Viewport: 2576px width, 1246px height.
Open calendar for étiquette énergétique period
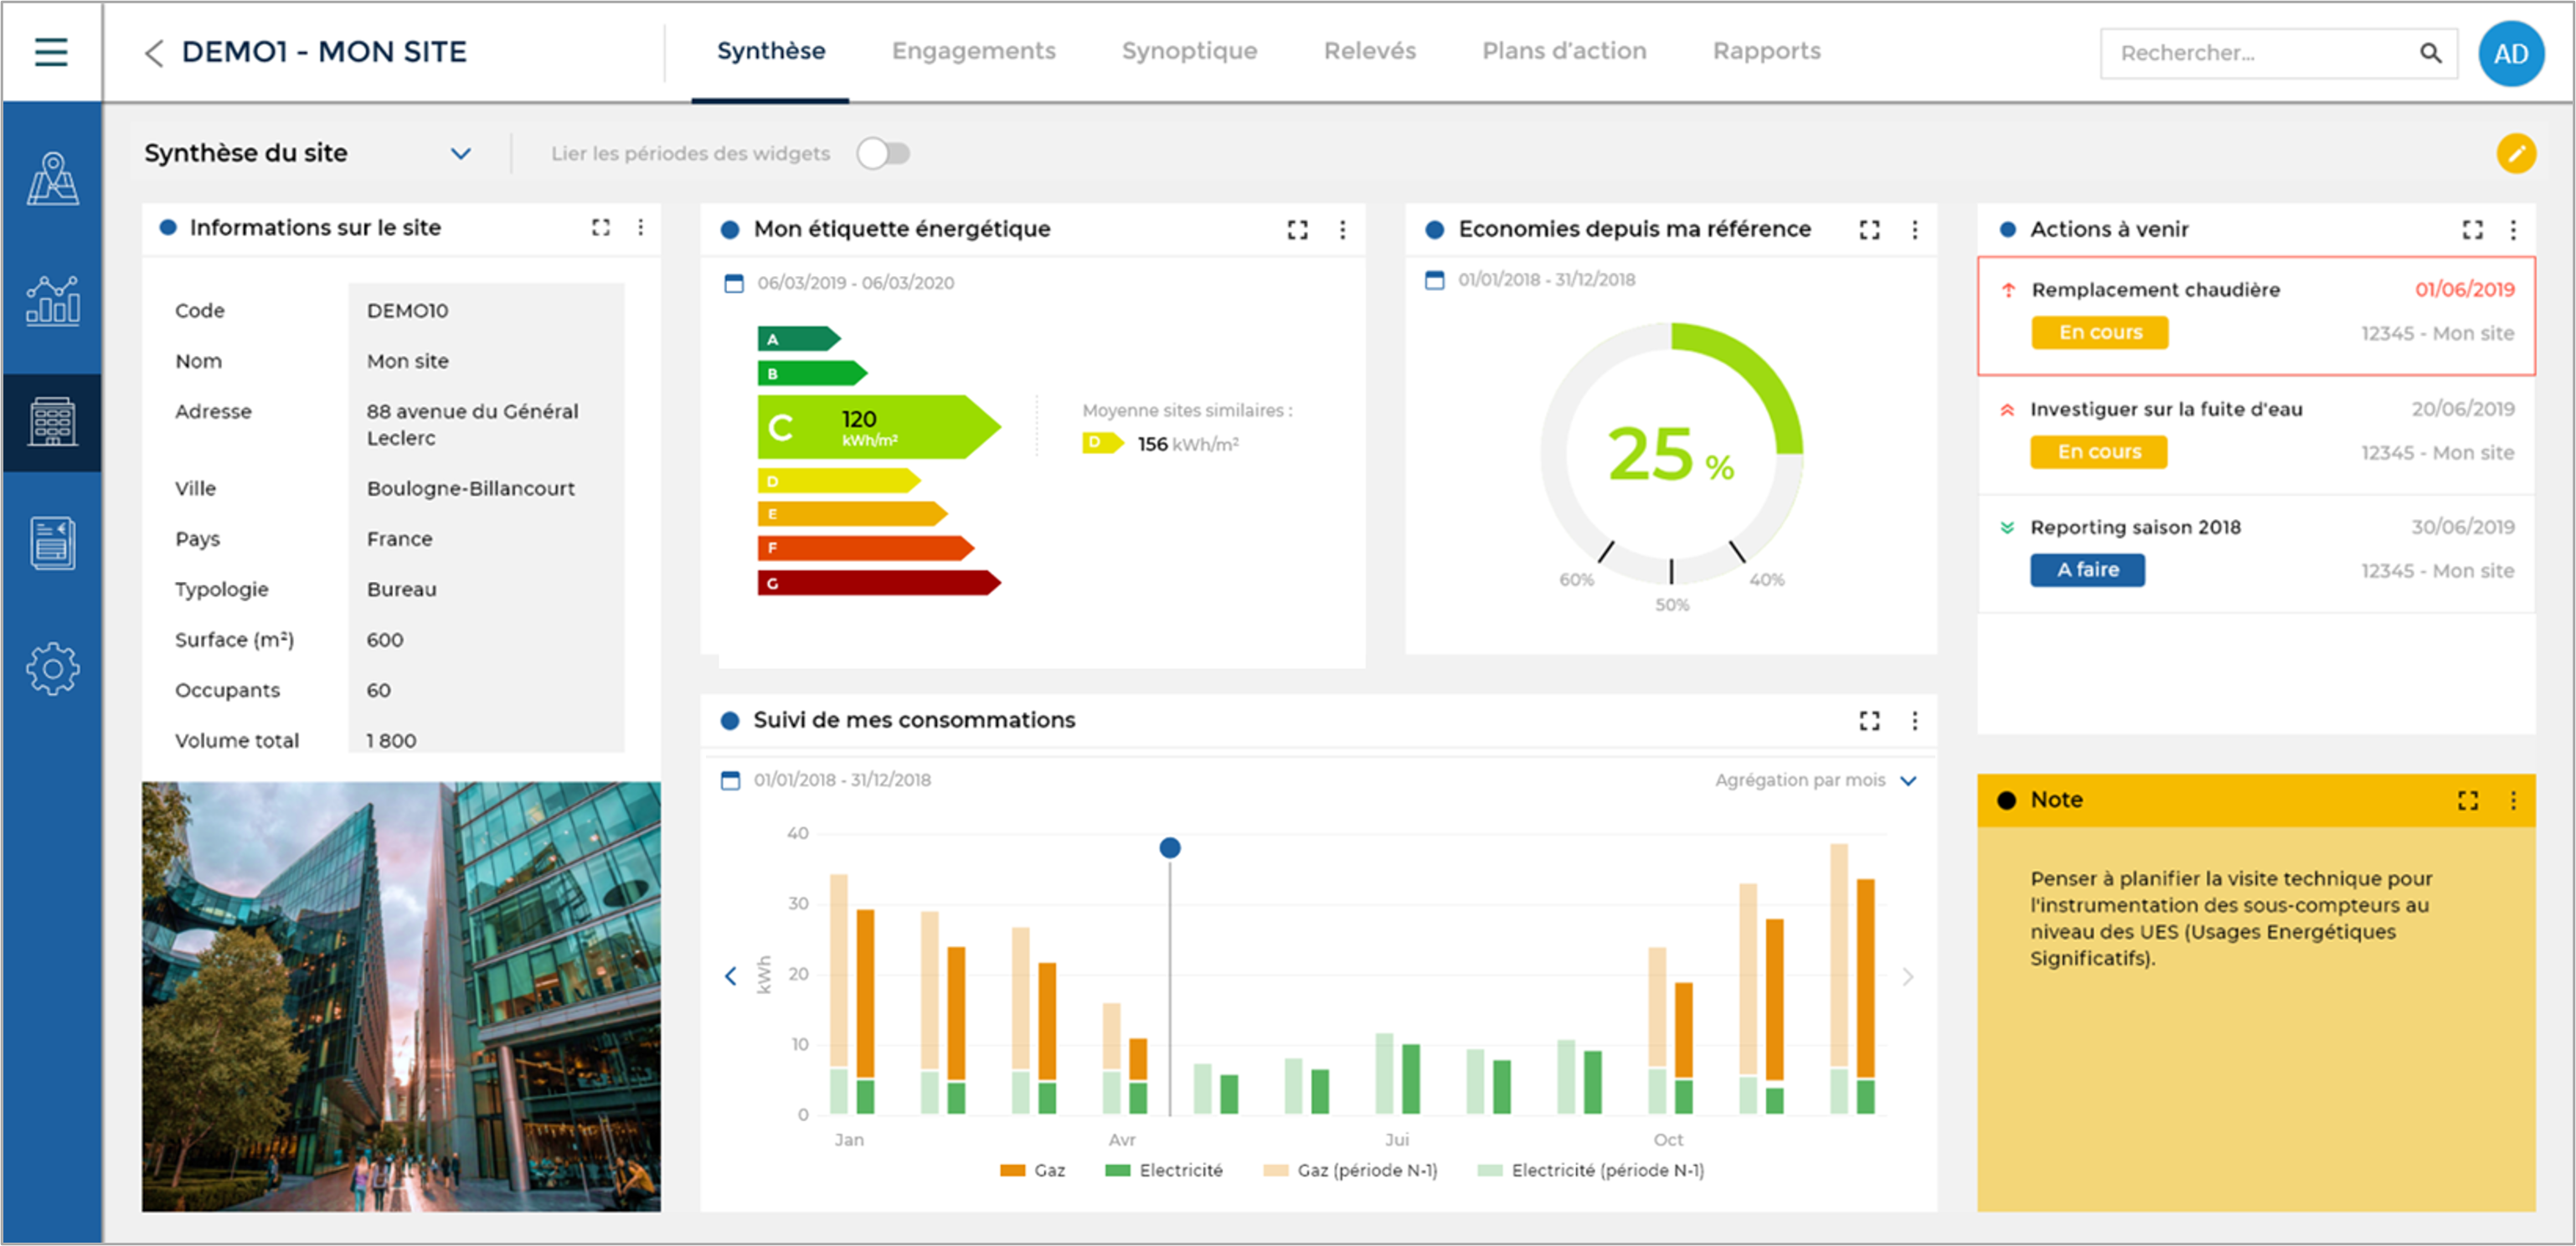(x=733, y=283)
